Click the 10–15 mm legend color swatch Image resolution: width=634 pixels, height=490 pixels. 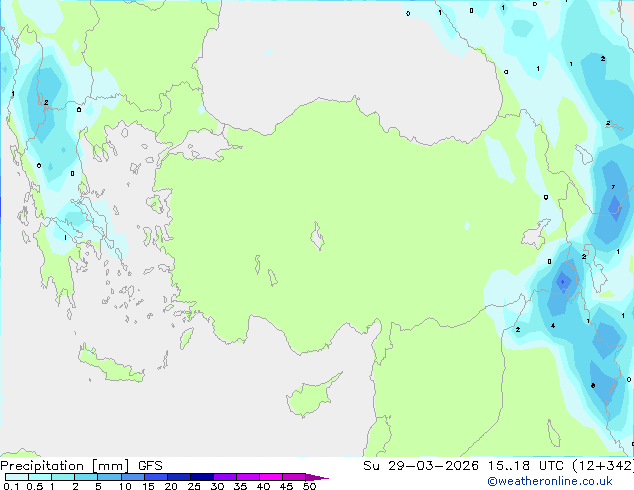click(x=132, y=477)
